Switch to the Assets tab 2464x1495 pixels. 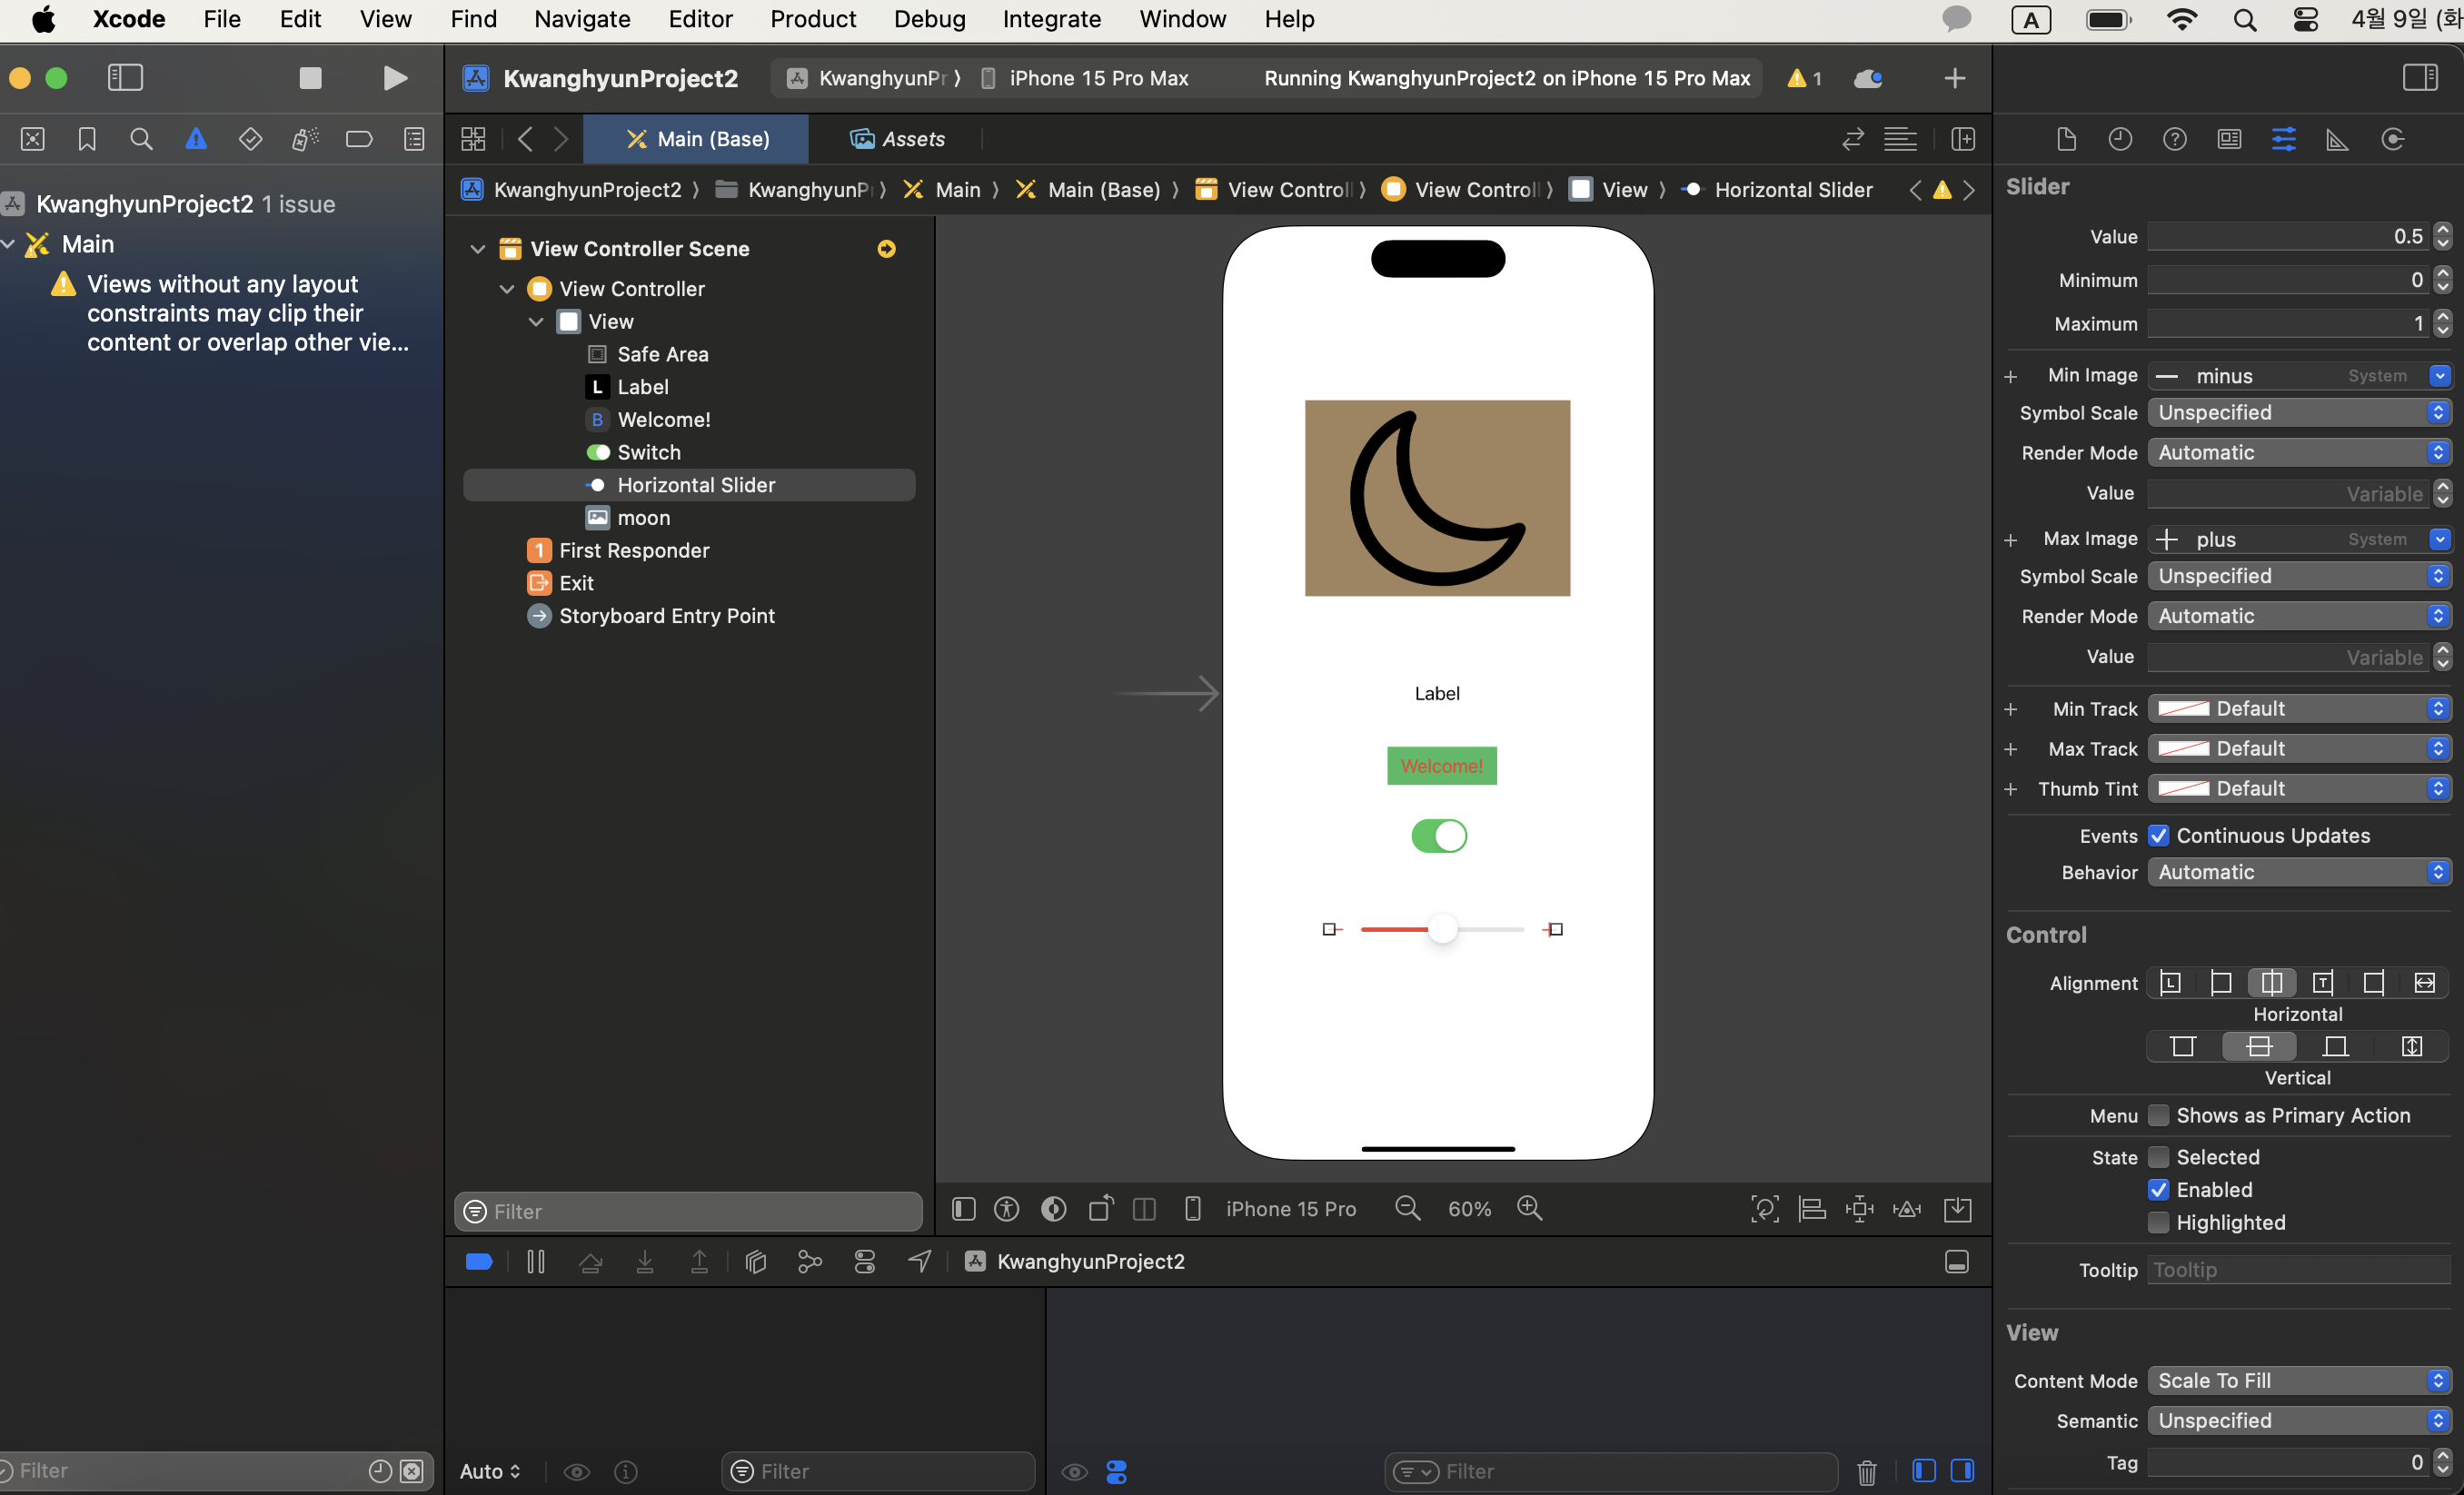(897, 139)
